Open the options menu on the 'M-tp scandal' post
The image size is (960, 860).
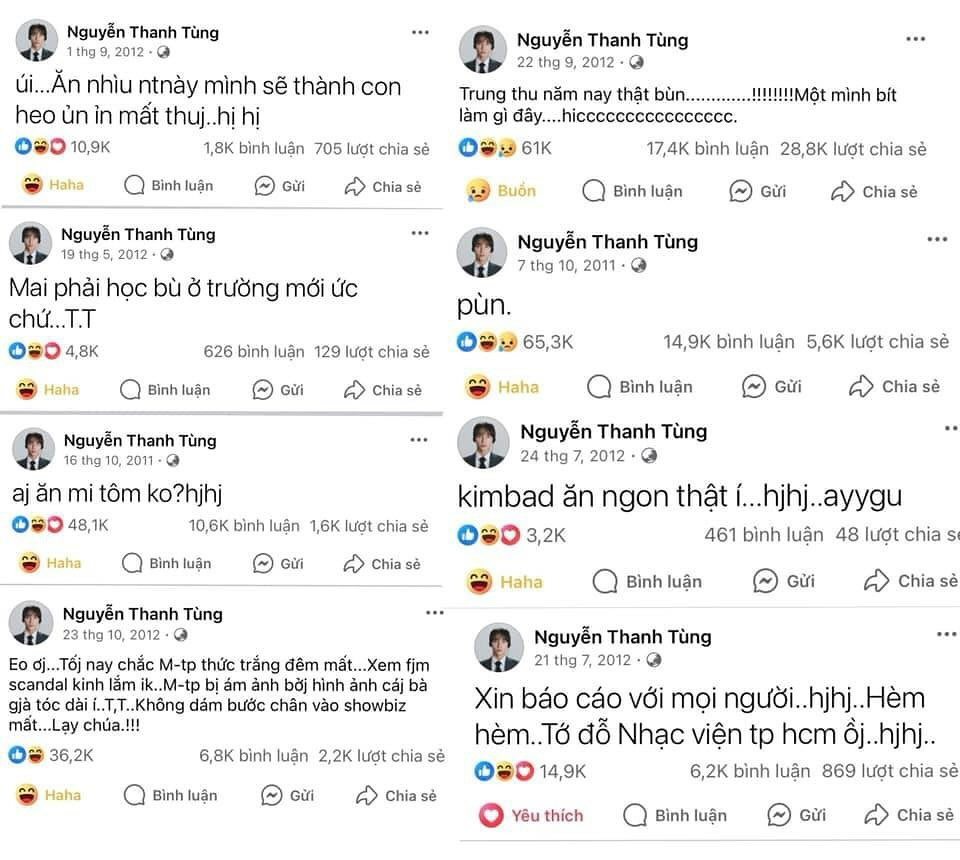click(x=434, y=613)
